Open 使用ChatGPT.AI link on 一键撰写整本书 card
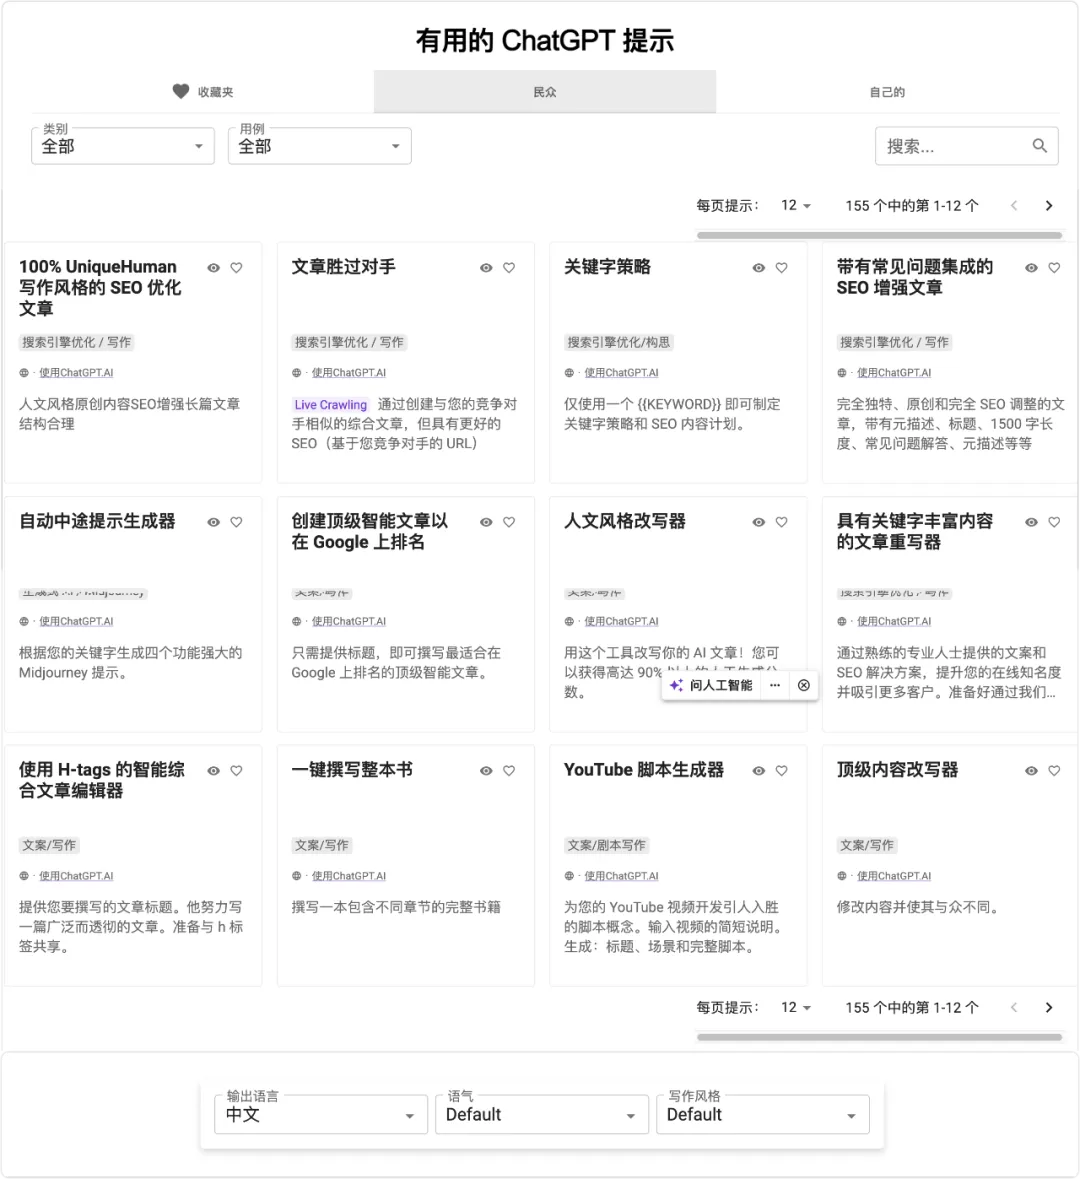 [x=349, y=876]
